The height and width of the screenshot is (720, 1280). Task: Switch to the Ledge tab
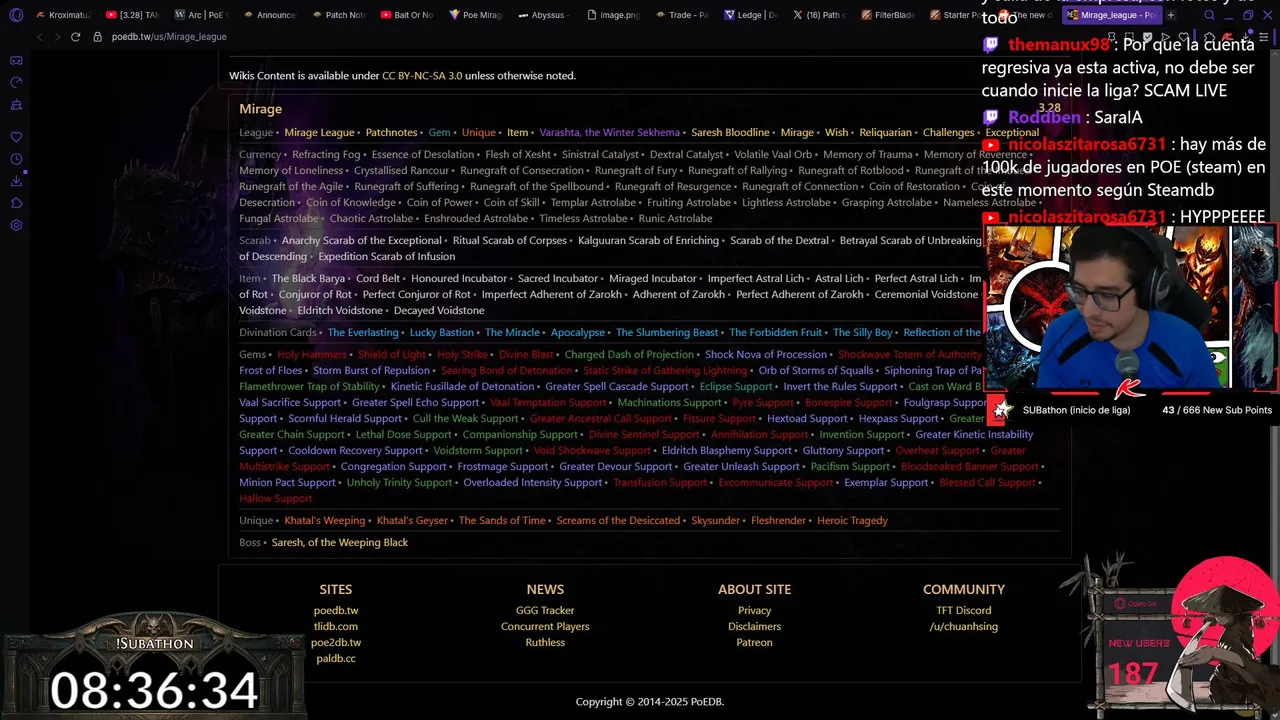pyautogui.click(x=751, y=15)
